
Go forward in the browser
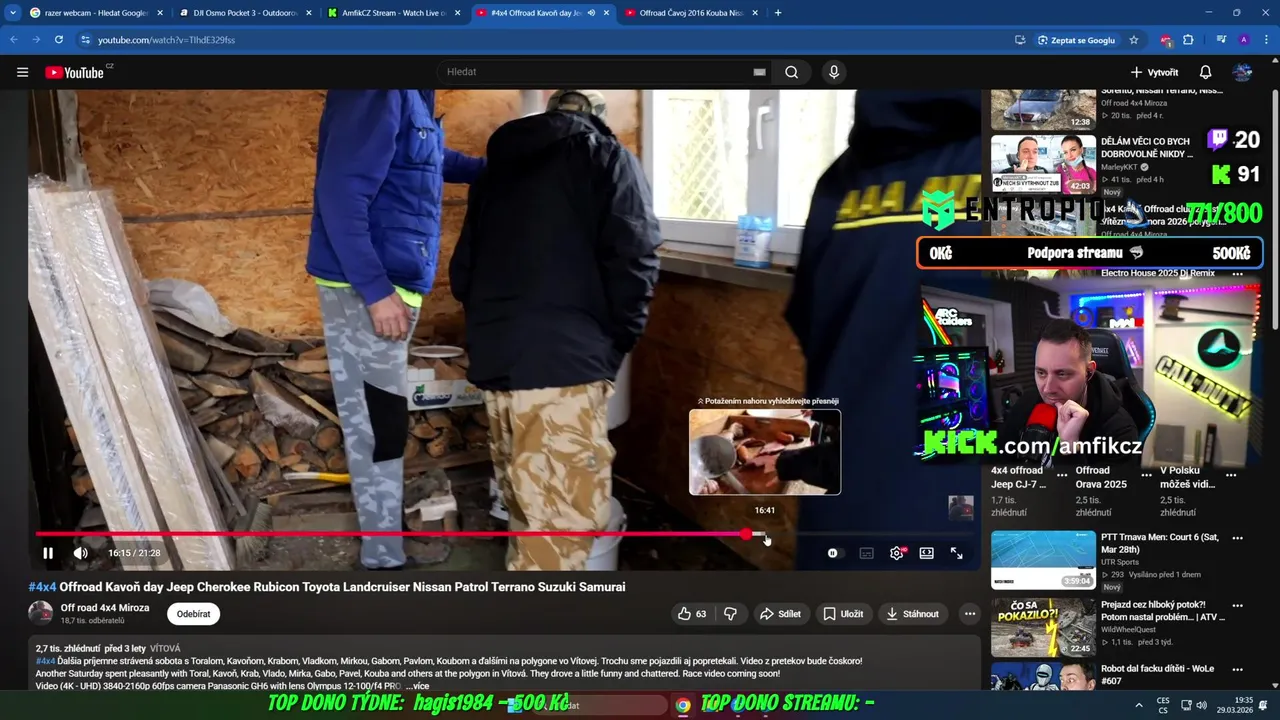click(36, 40)
